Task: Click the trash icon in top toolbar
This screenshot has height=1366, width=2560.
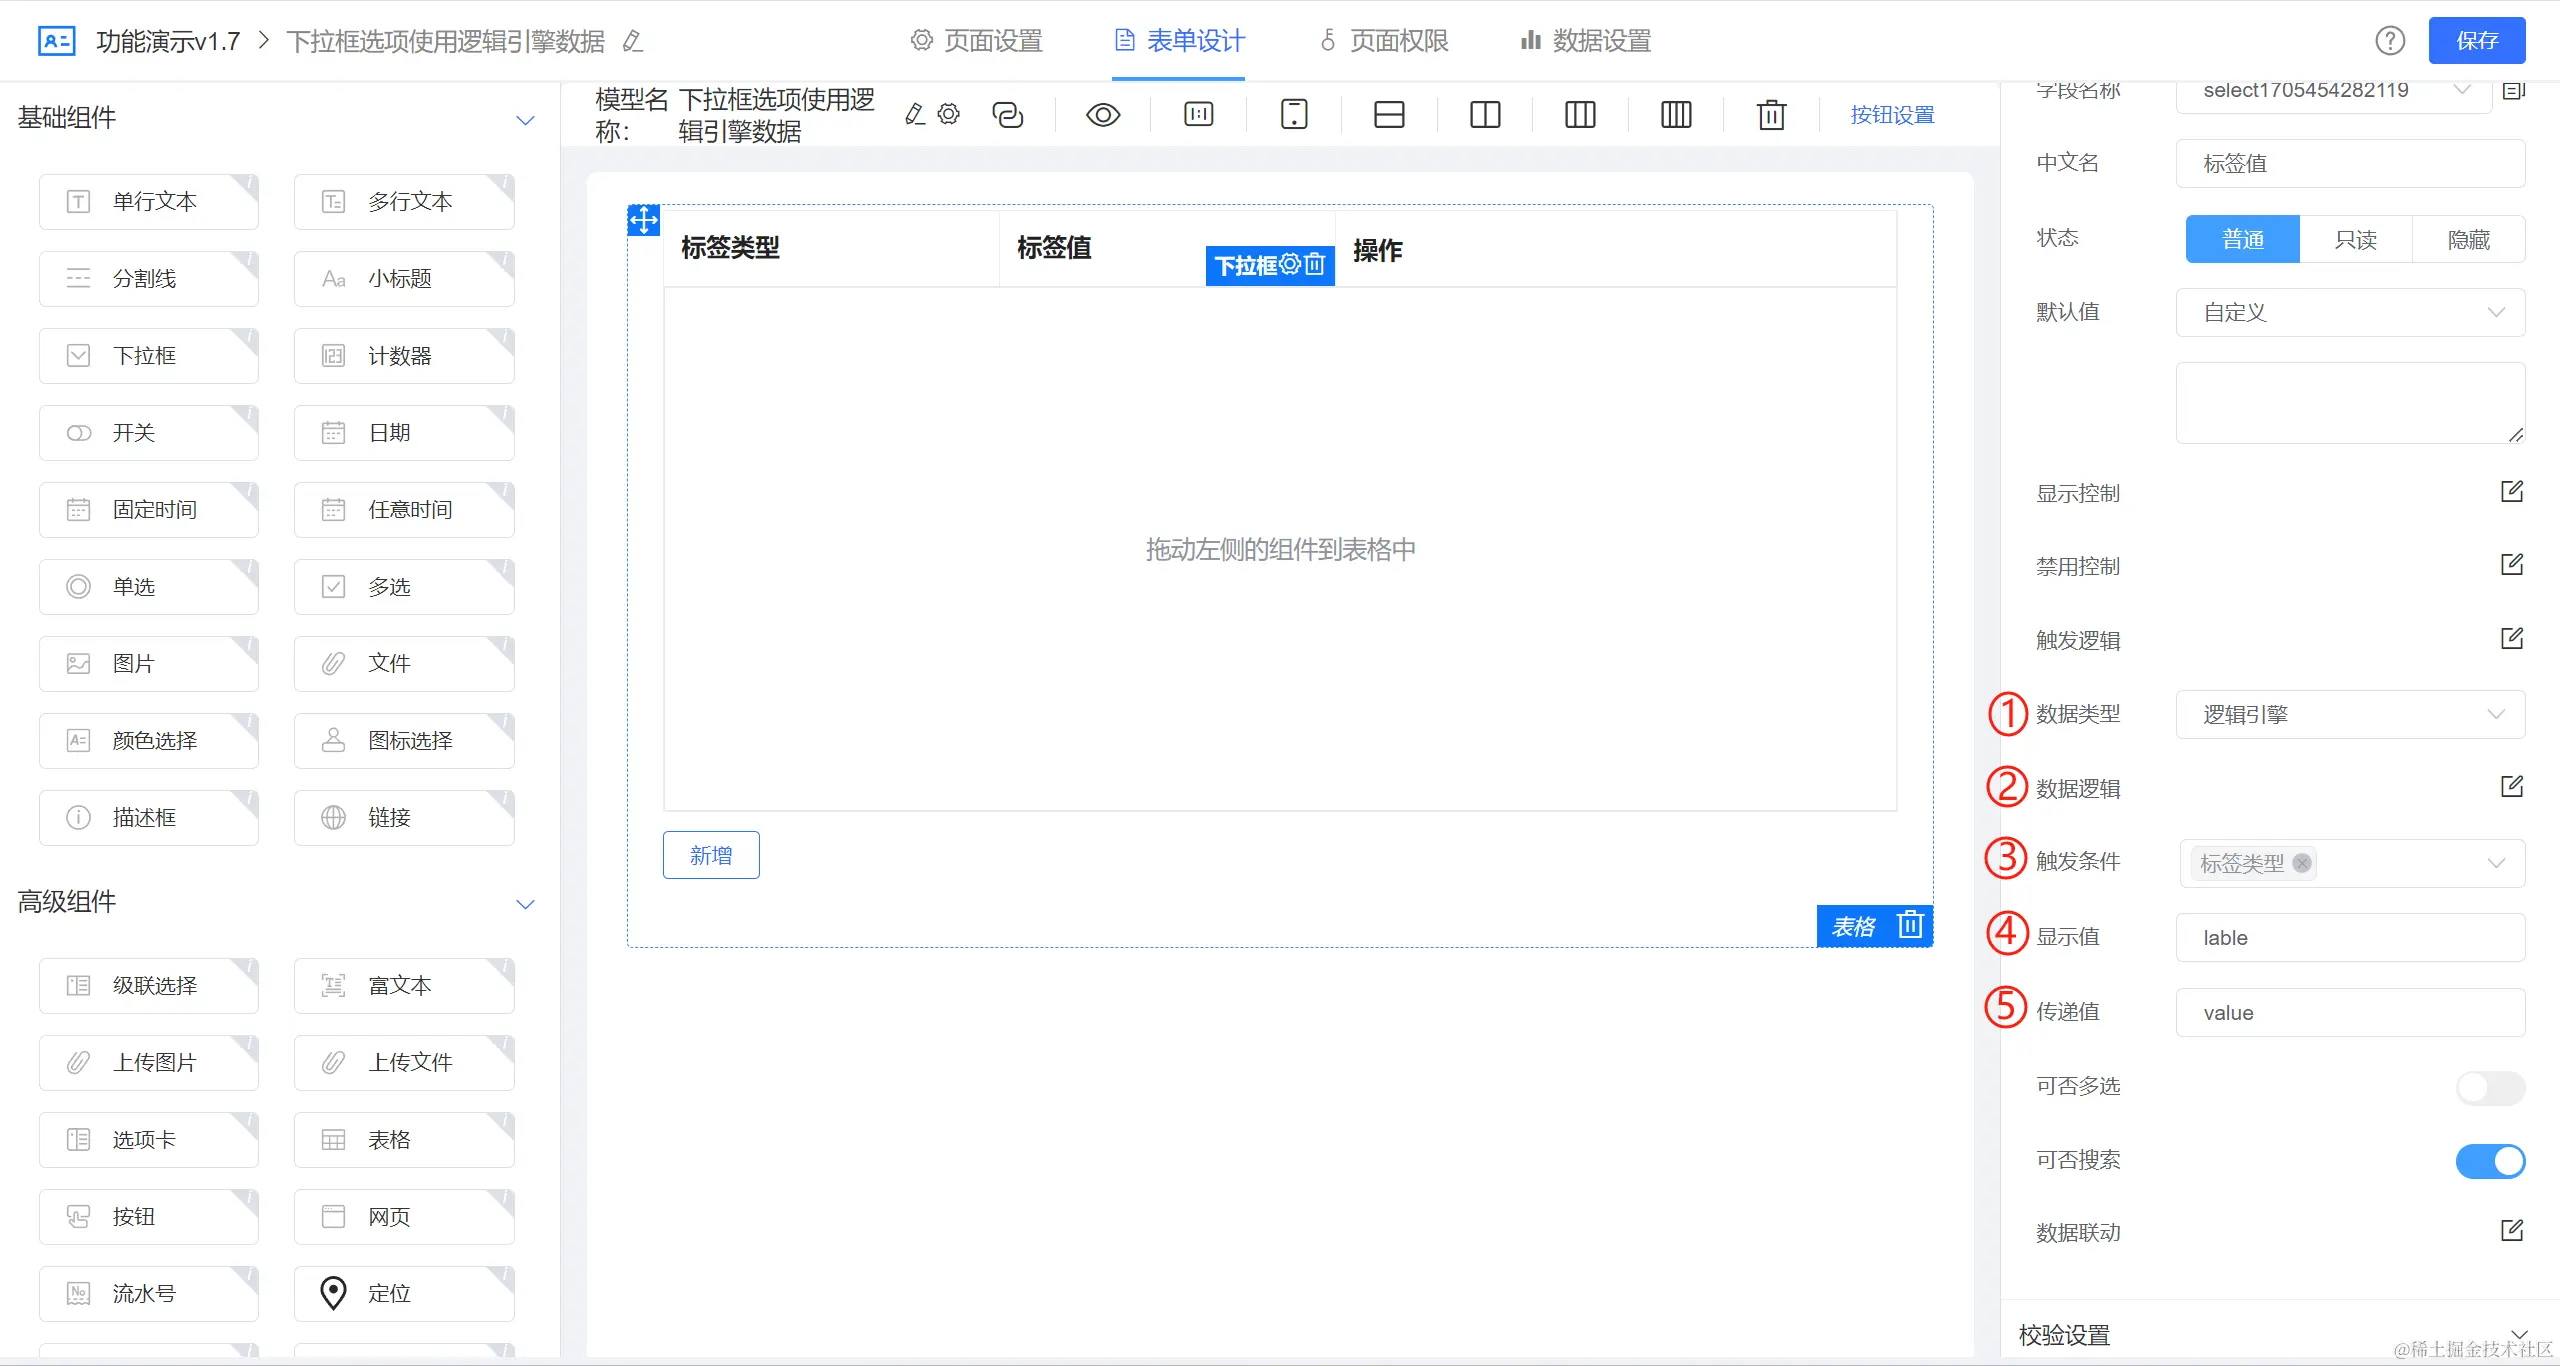Action: 1771,115
